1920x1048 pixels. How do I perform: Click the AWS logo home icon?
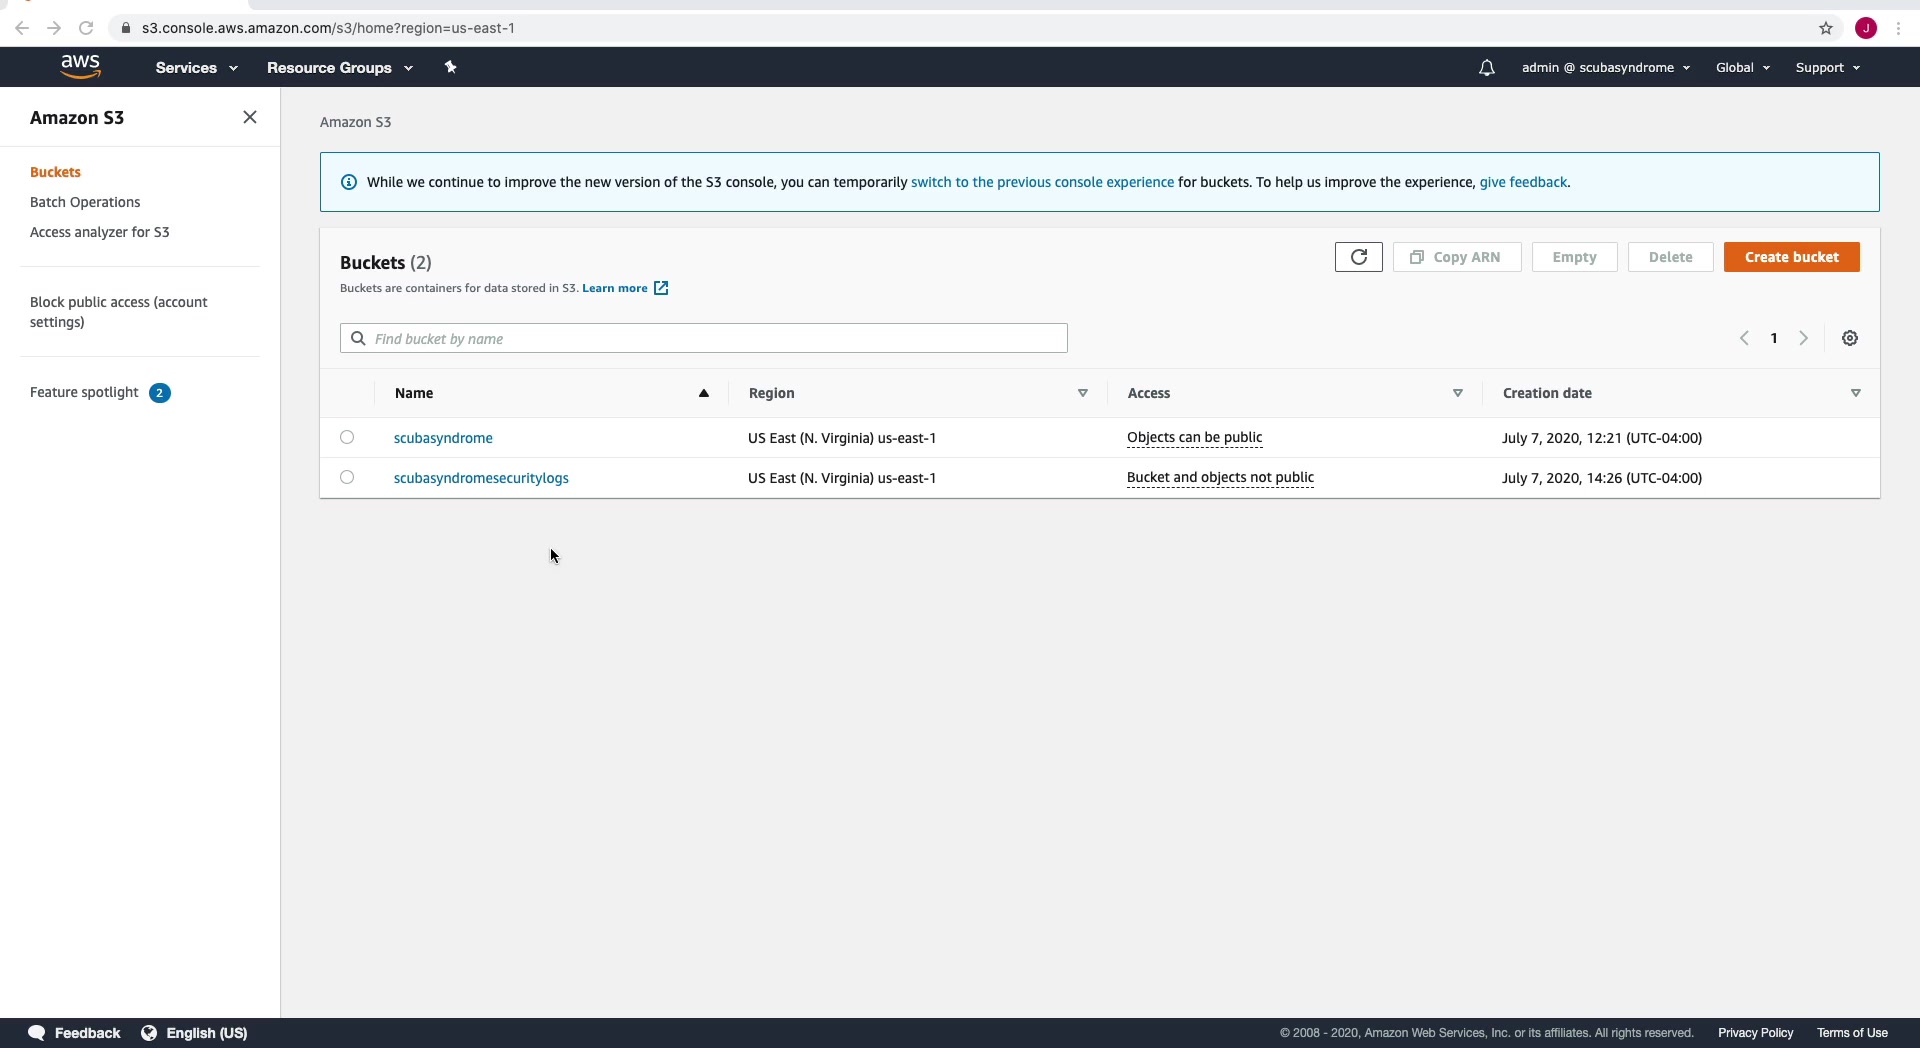click(x=80, y=67)
